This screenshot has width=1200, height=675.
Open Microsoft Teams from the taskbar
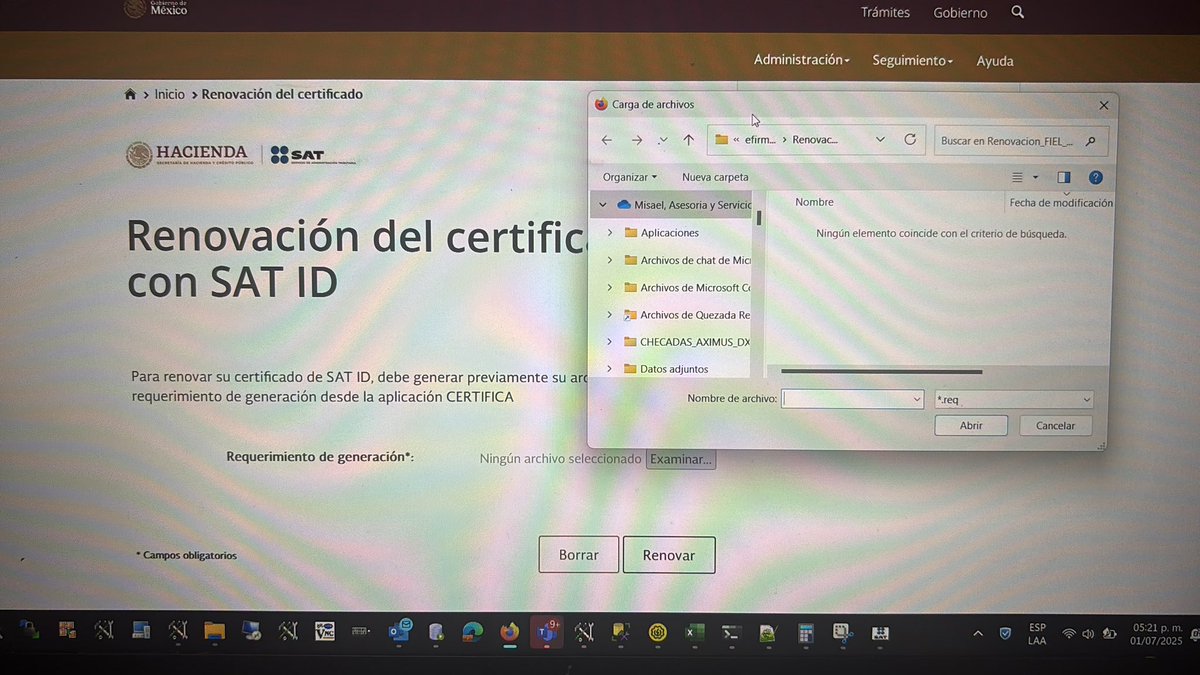pyautogui.click(x=546, y=632)
